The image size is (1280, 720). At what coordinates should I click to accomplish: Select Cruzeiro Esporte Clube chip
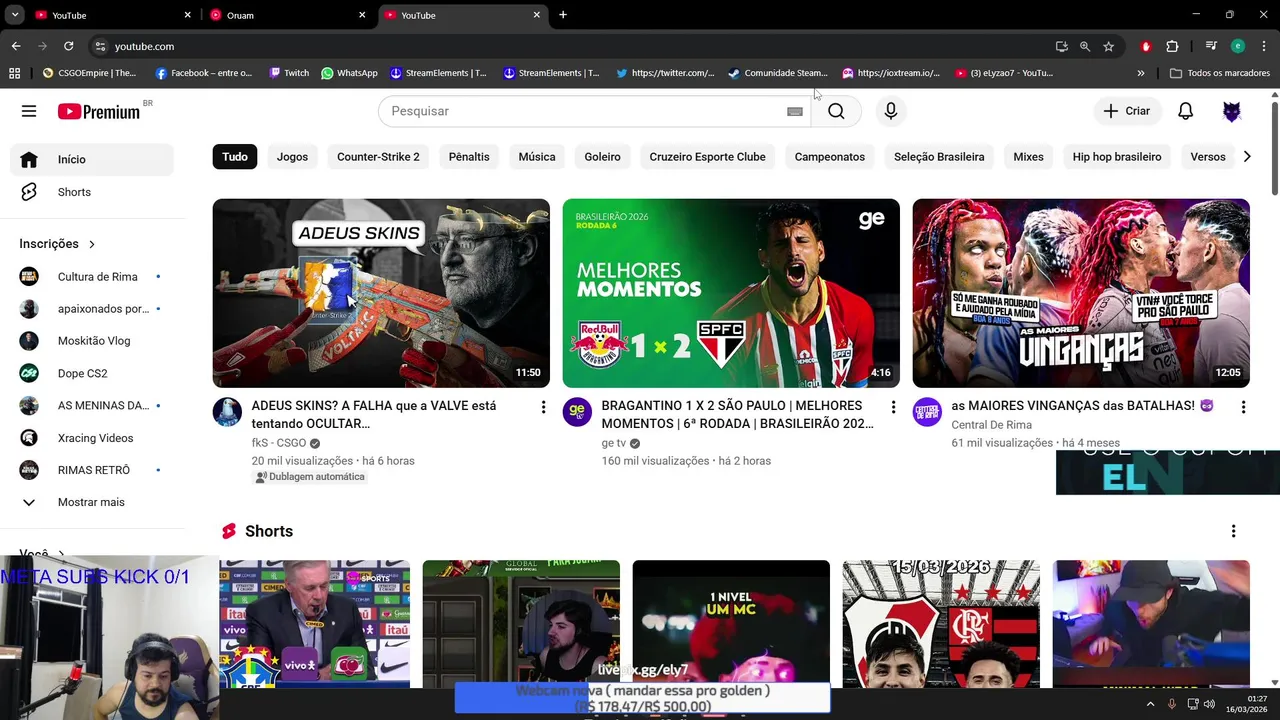point(707,157)
